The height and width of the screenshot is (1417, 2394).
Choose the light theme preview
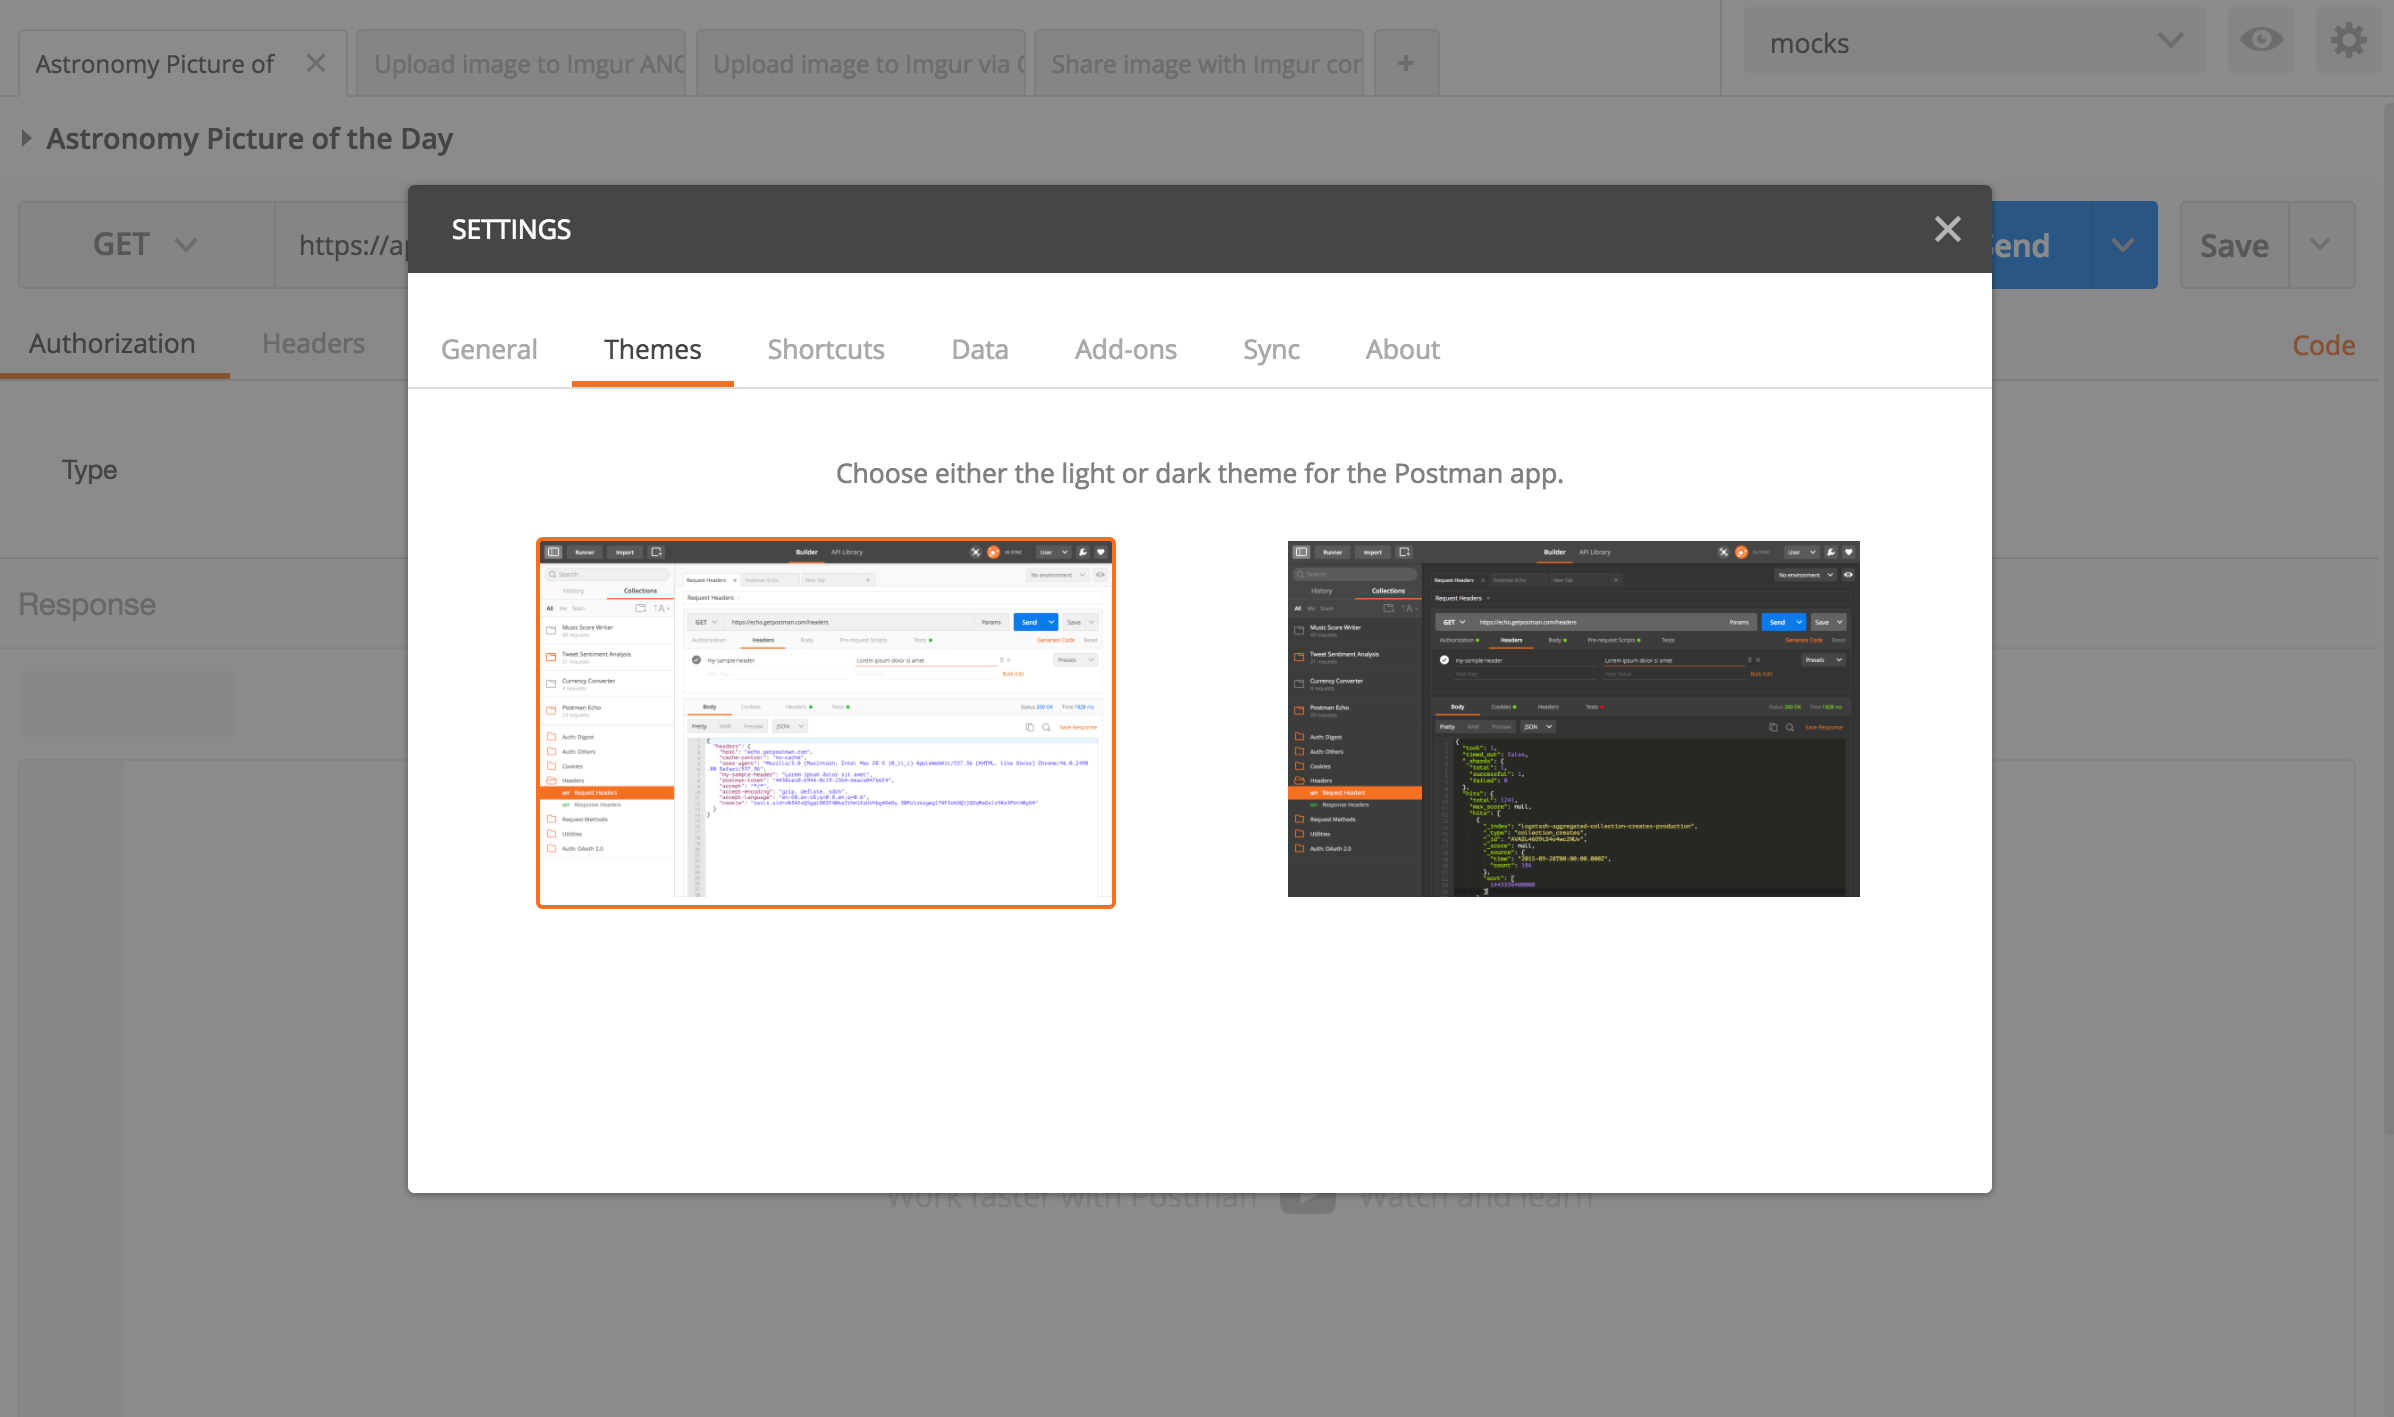[x=825, y=722]
